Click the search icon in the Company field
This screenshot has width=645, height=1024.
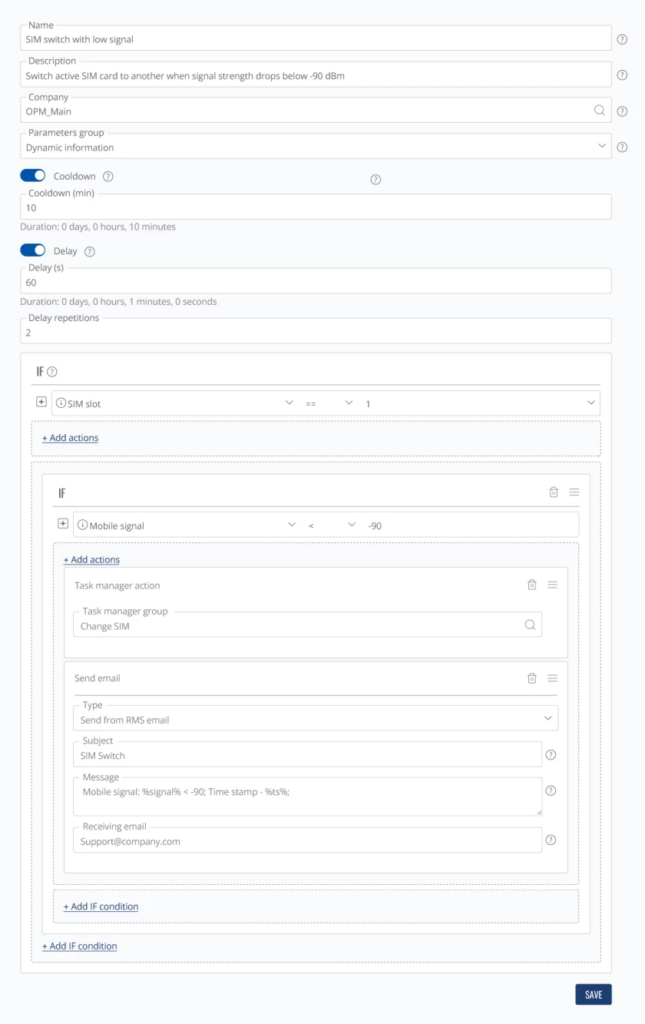(599, 110)
